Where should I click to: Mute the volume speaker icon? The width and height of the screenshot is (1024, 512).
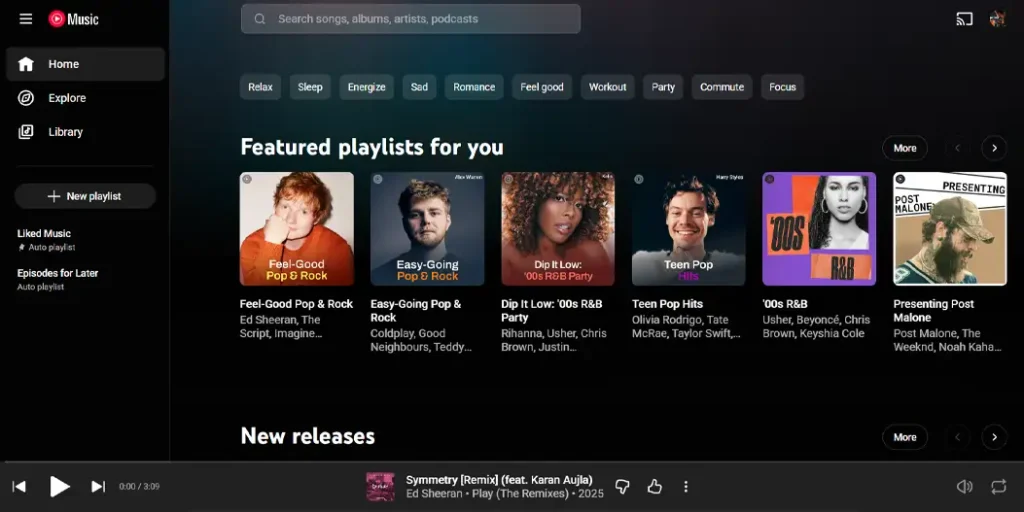965,487
